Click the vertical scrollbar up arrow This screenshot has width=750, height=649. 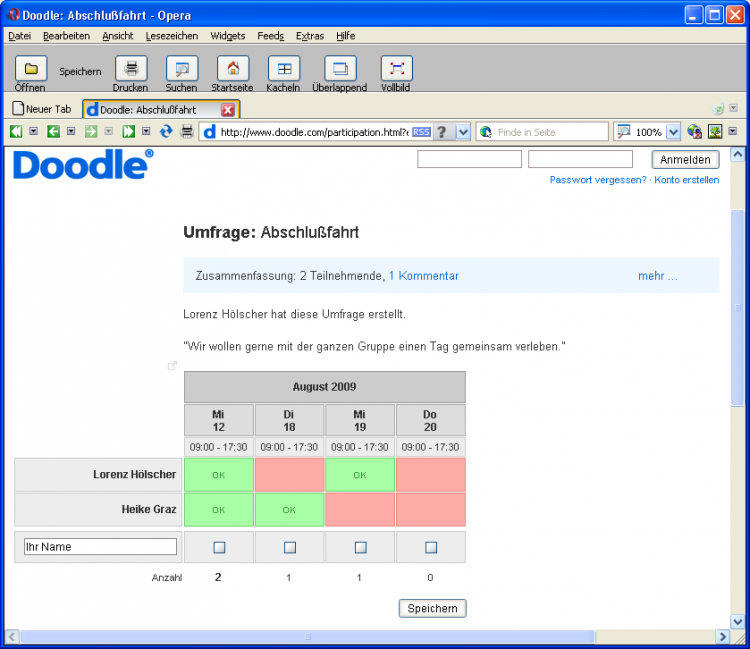pyautogui.click(x=738, y=154)
